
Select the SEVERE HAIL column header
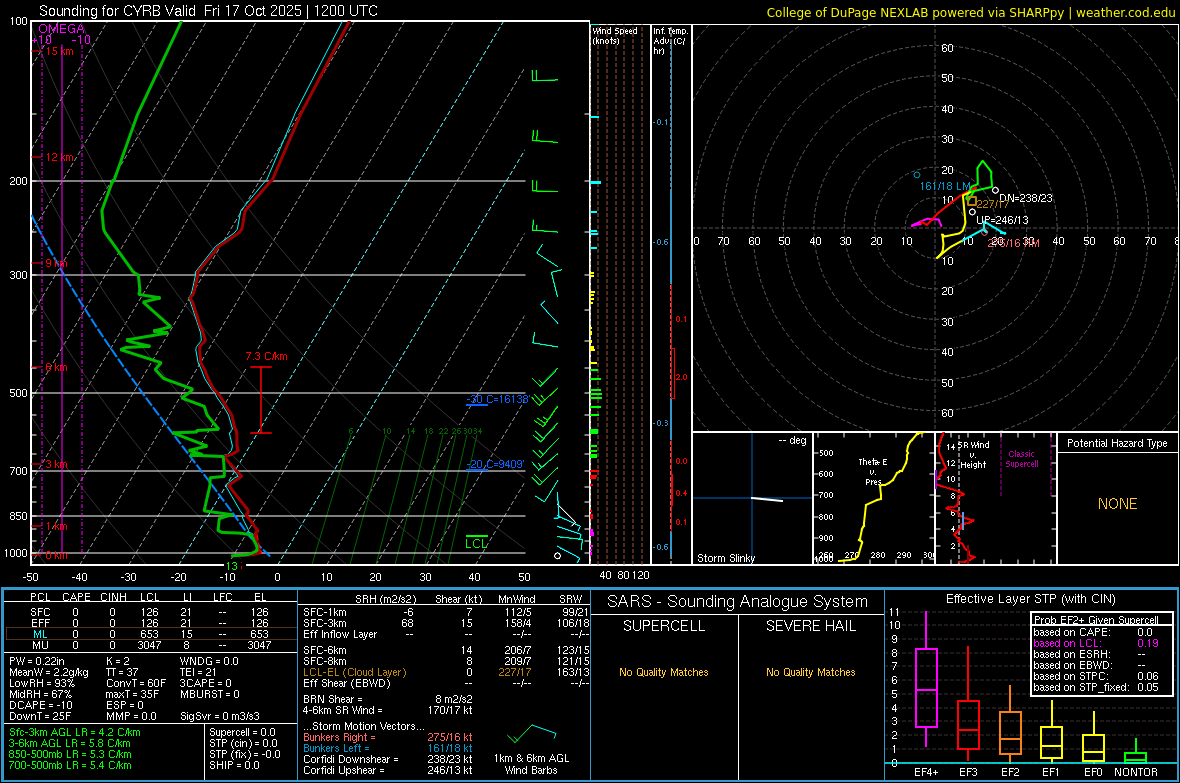(810, 626)
